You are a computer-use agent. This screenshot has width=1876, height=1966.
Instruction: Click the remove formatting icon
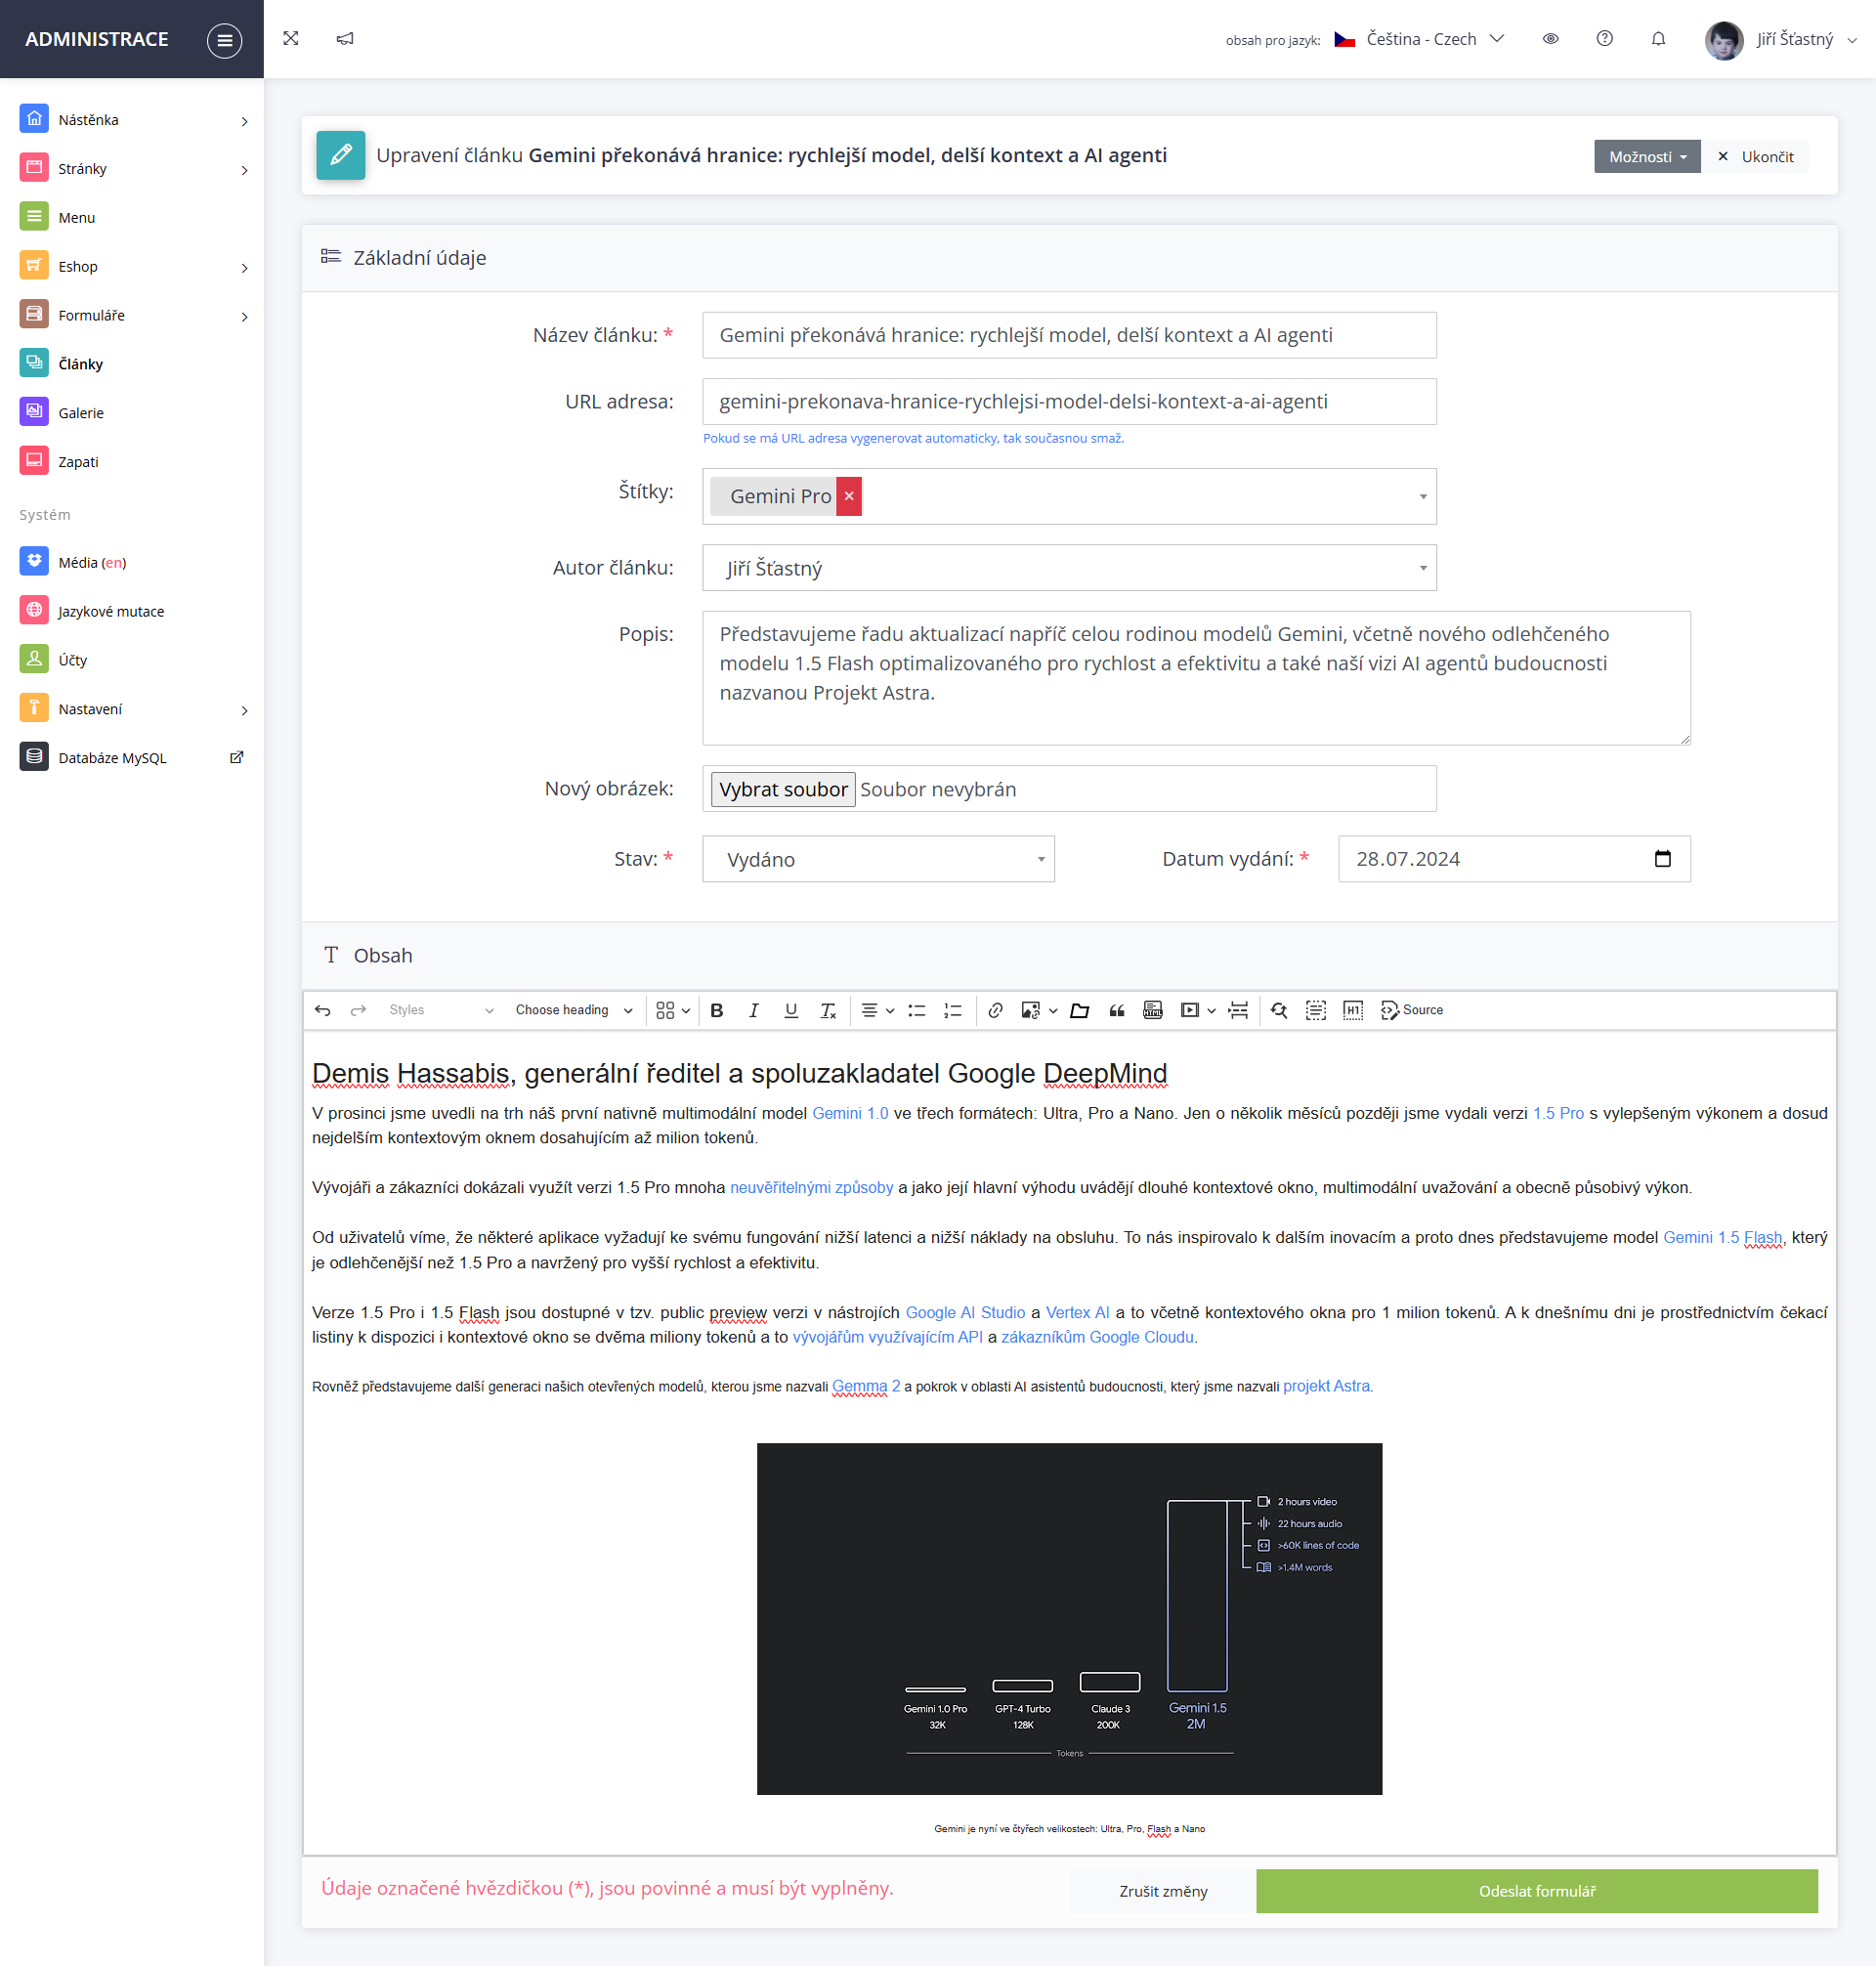828,1010
